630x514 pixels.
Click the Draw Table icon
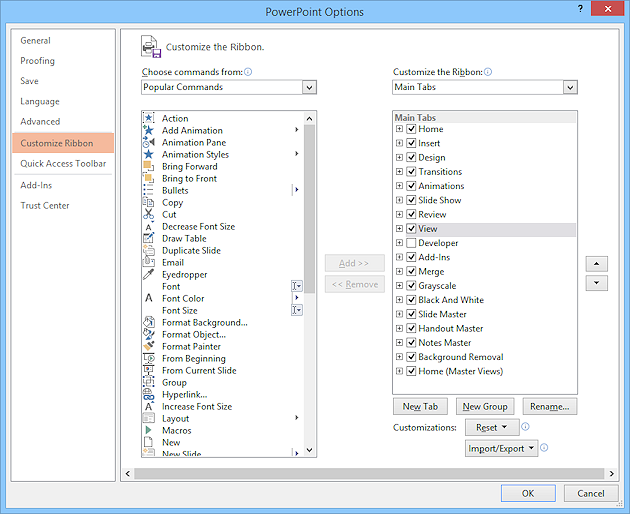tap(149, 238)
